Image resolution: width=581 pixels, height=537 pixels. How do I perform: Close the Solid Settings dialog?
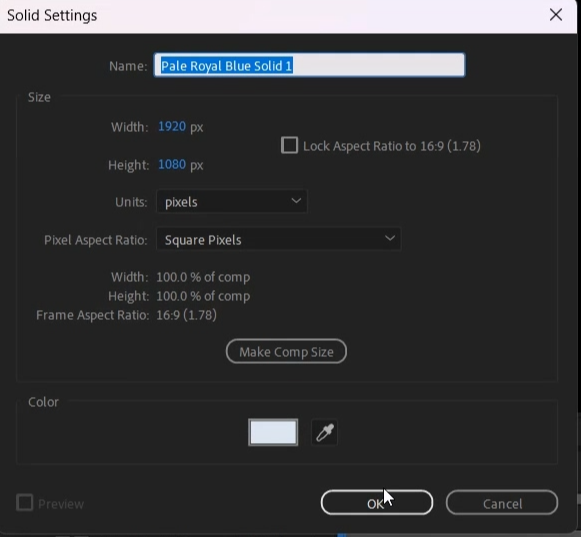tap(556, 15)
